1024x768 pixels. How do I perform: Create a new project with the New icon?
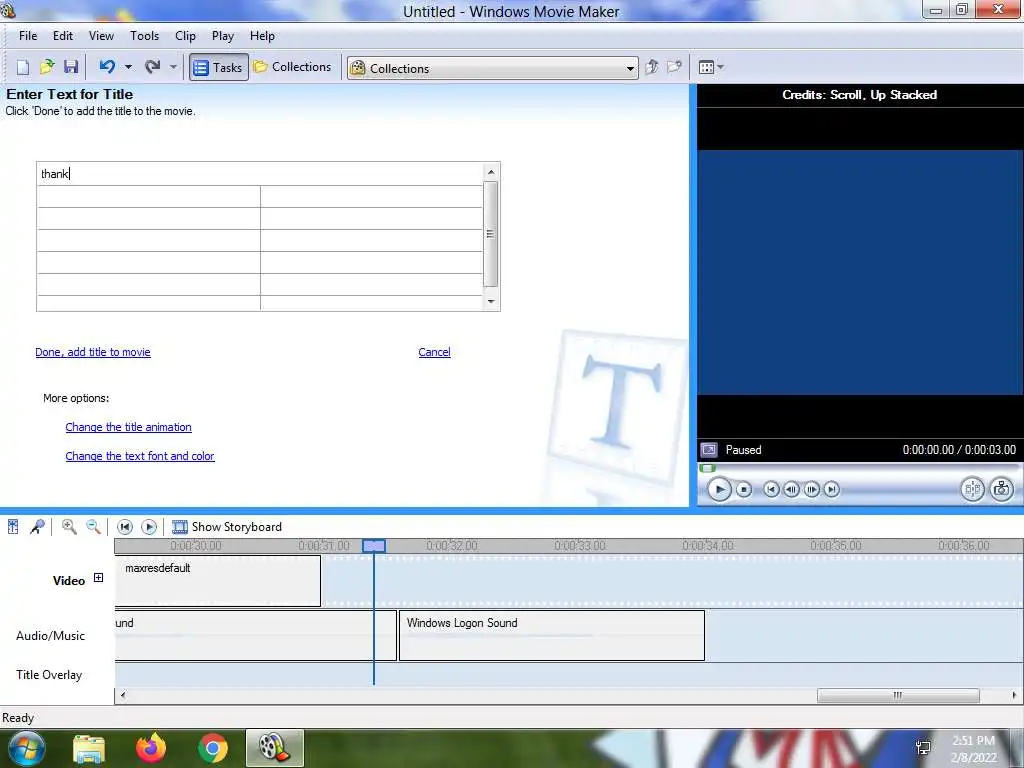point(23,67)
